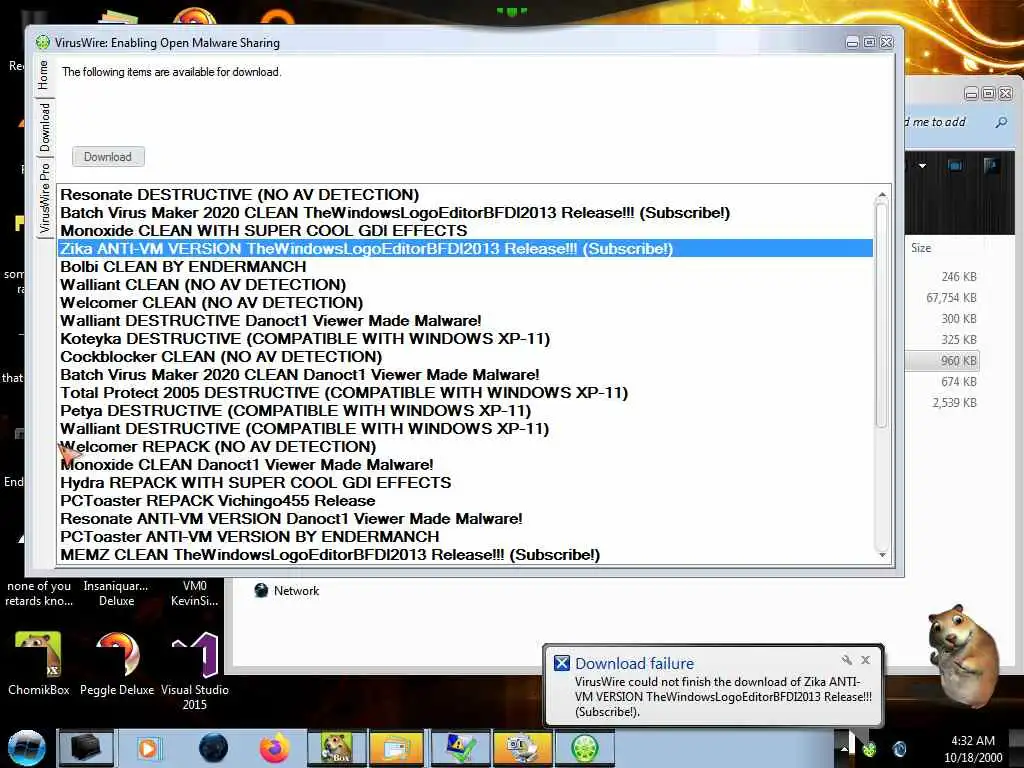The image size is (1024, 768).
Task: Switch to the file explorer taskbar button
Action: pos(396,748)
